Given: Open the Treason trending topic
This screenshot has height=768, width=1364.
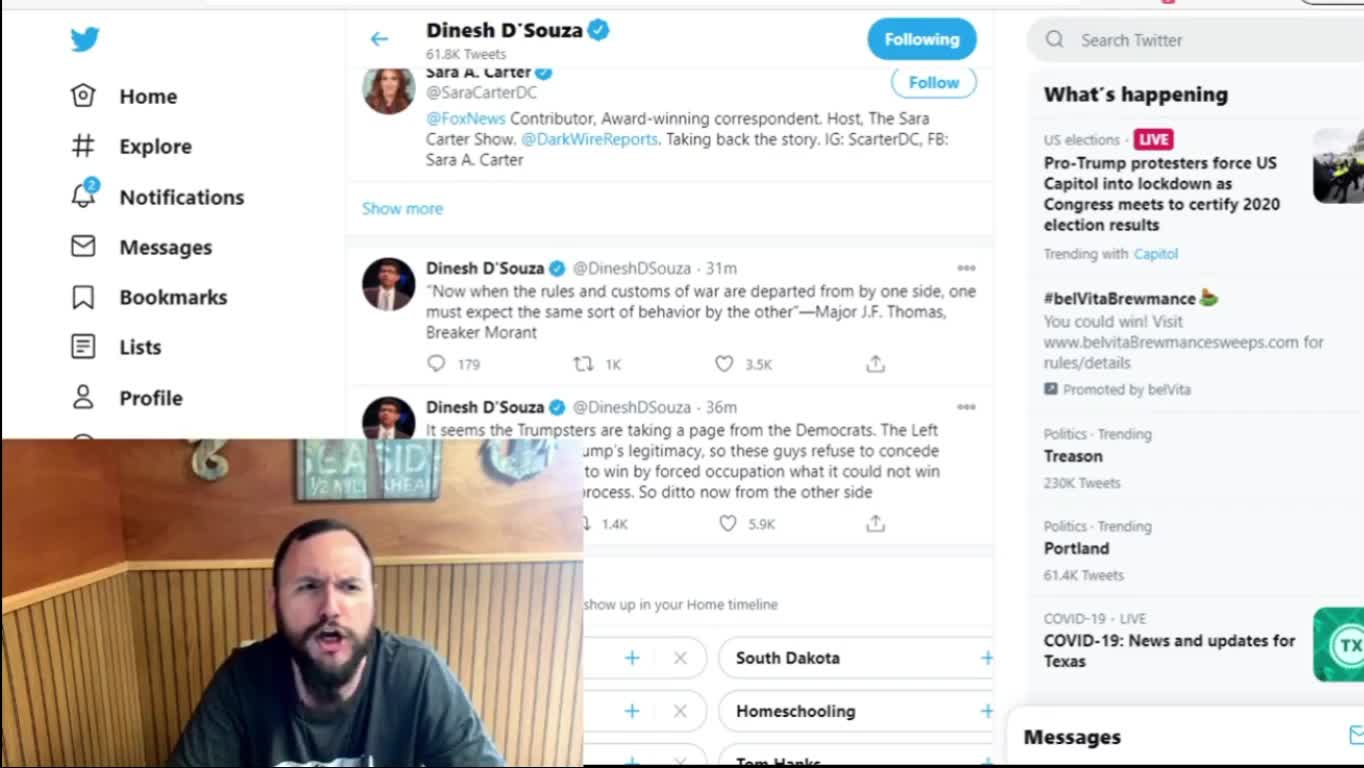Looking at the screenshot, I should pos(1073,456).
